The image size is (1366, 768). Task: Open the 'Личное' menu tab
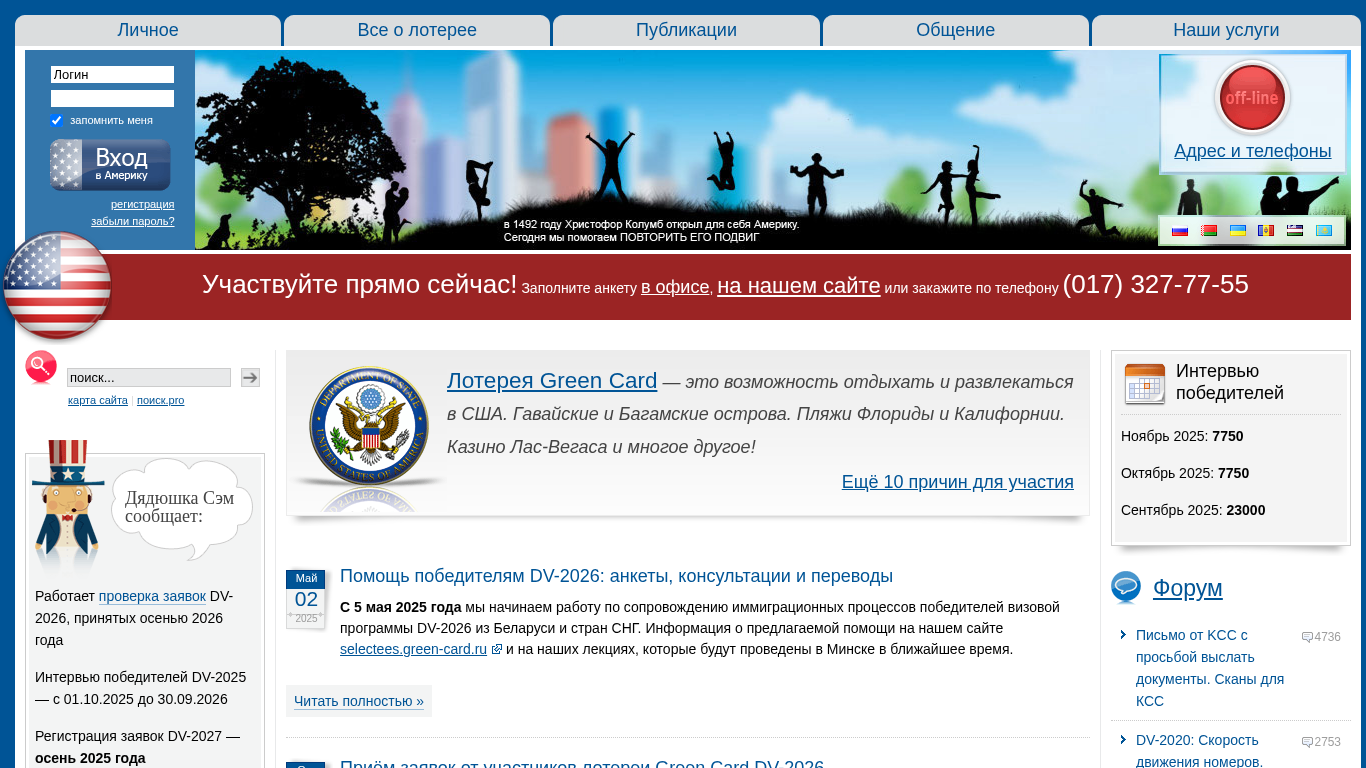(x=148, y=30)
